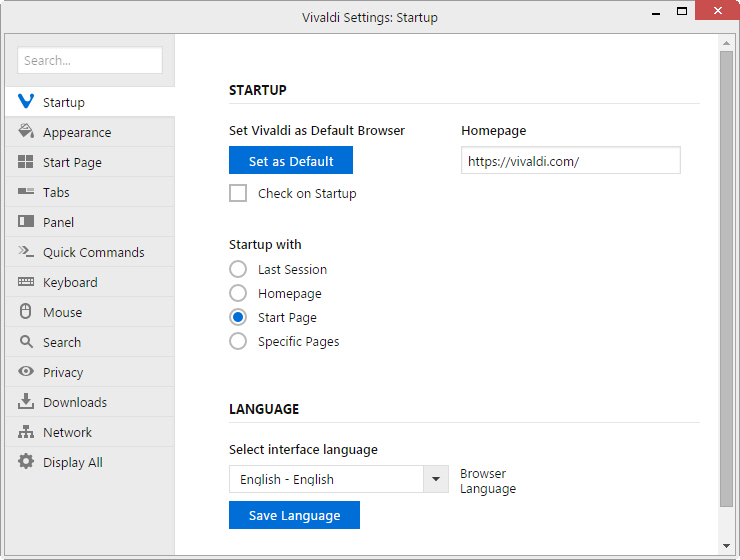Maximize the Vivaldi Settings window
This screenshot has width=740, height=560.
tap(682, 11)
